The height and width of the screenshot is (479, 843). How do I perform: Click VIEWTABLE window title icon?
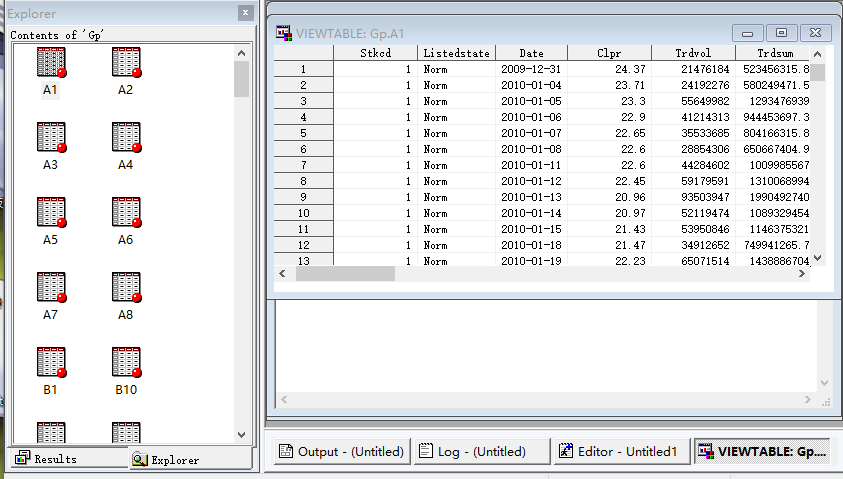point(284,33)
